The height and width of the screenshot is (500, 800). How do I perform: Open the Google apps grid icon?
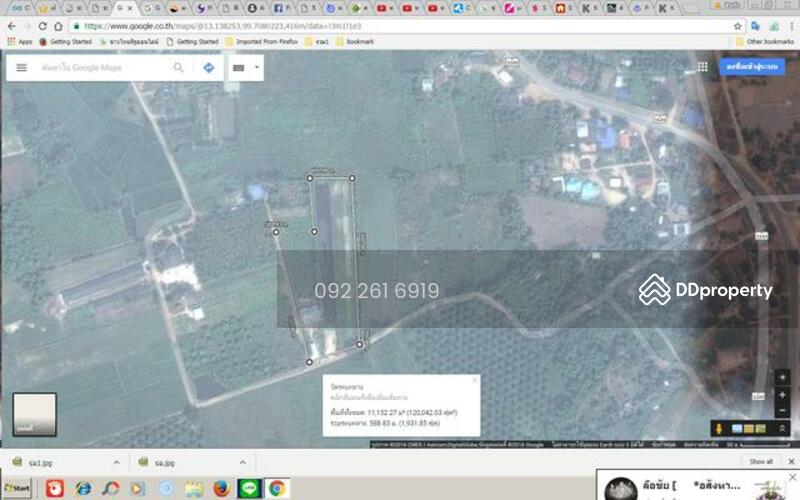click(x=703, y=67)
